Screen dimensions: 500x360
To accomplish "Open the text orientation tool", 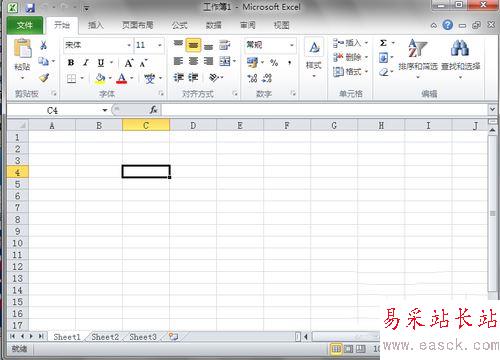I will click(214, 78).
